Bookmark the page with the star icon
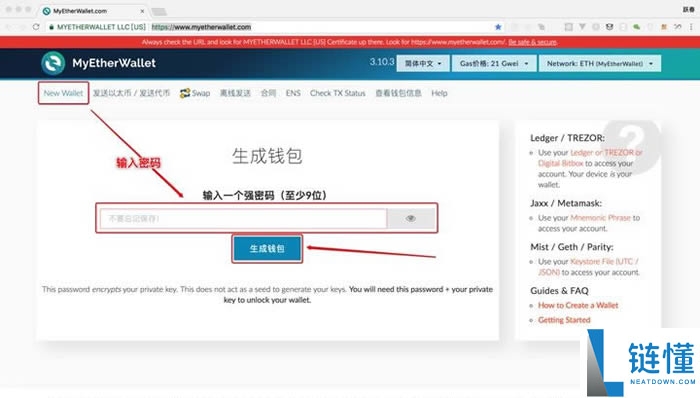This screenshot has width=700, height=398. (x=498, y=27)
